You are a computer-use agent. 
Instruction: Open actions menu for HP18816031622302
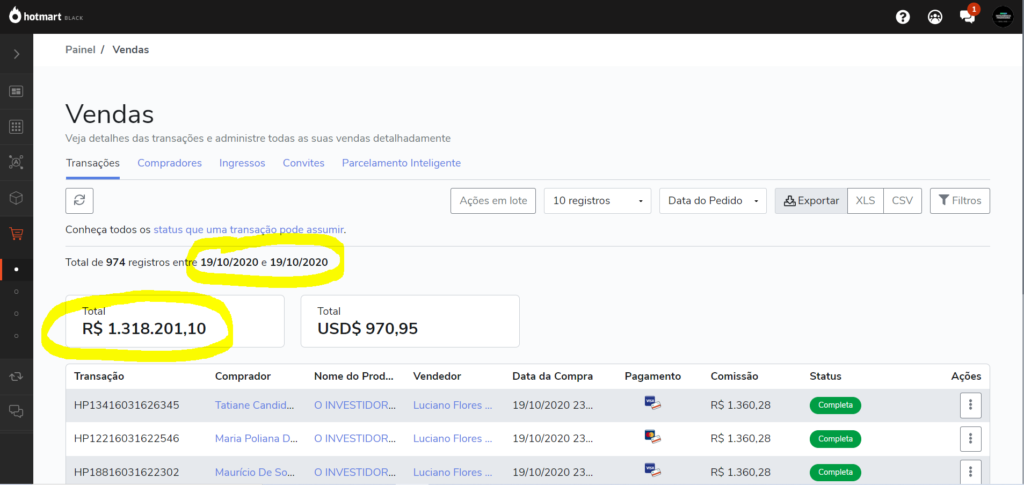point(970,471)
